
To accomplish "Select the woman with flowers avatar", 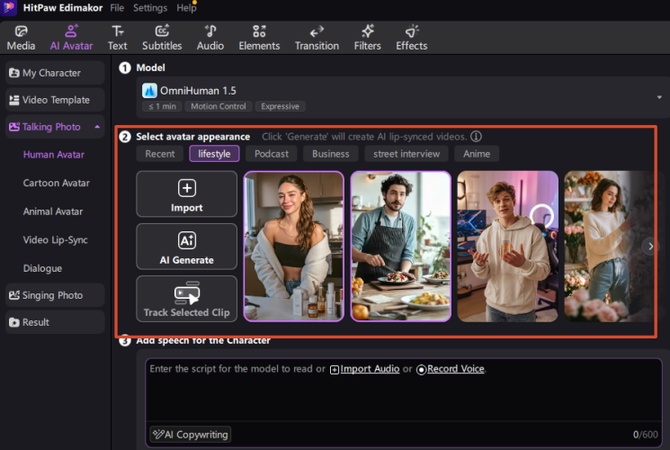I will (x=608, y=246).
